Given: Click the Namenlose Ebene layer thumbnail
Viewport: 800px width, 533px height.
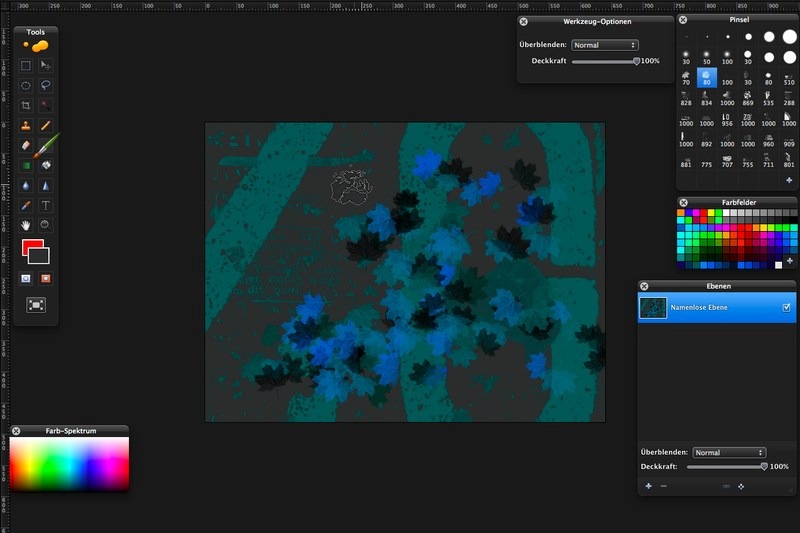Looking at the screenshot, I should pyautogui.click(x=653, y=308).
